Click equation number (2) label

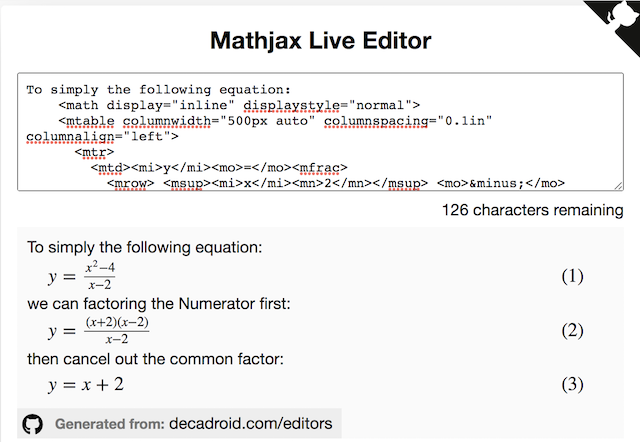click(x=572, y=331)
